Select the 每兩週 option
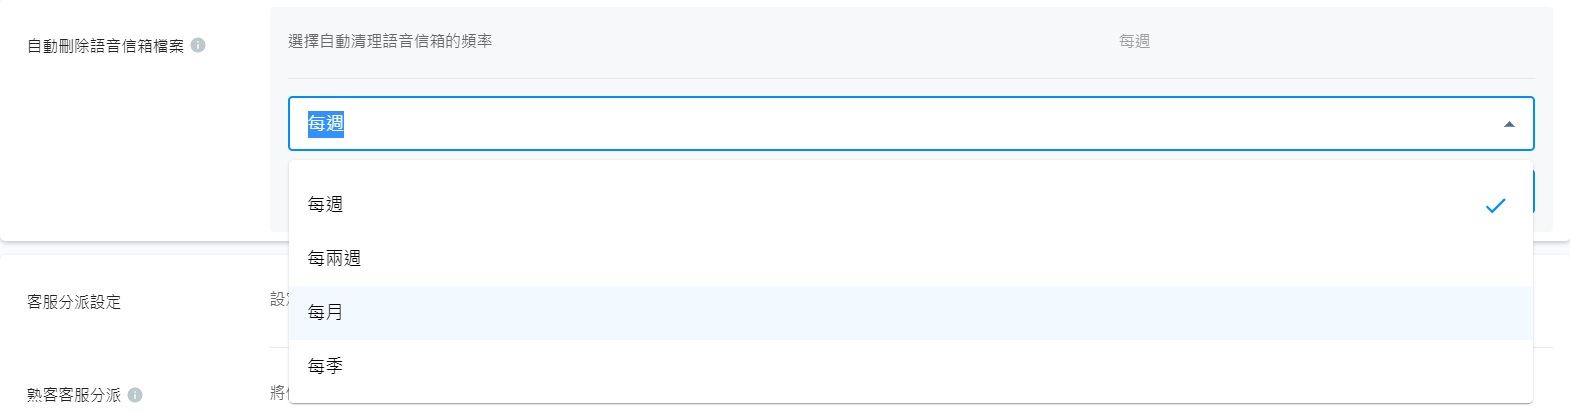This screenshot has height=415, width=1570. pyautogui.click(x=334, y=258)
